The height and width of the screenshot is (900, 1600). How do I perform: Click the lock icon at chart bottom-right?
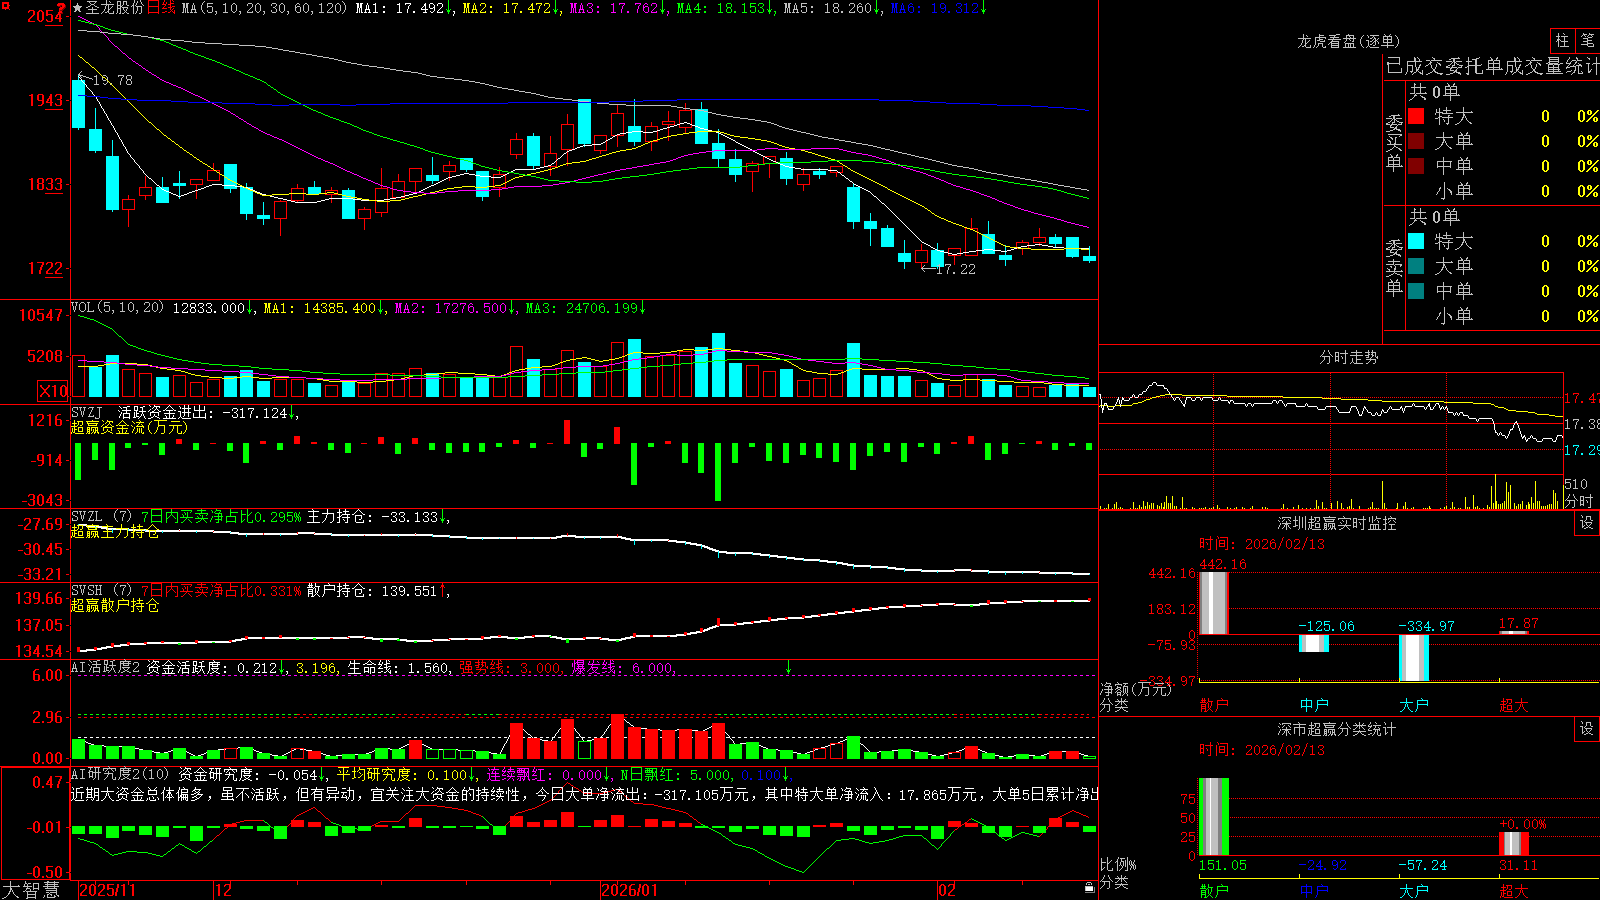(1089, 888)
